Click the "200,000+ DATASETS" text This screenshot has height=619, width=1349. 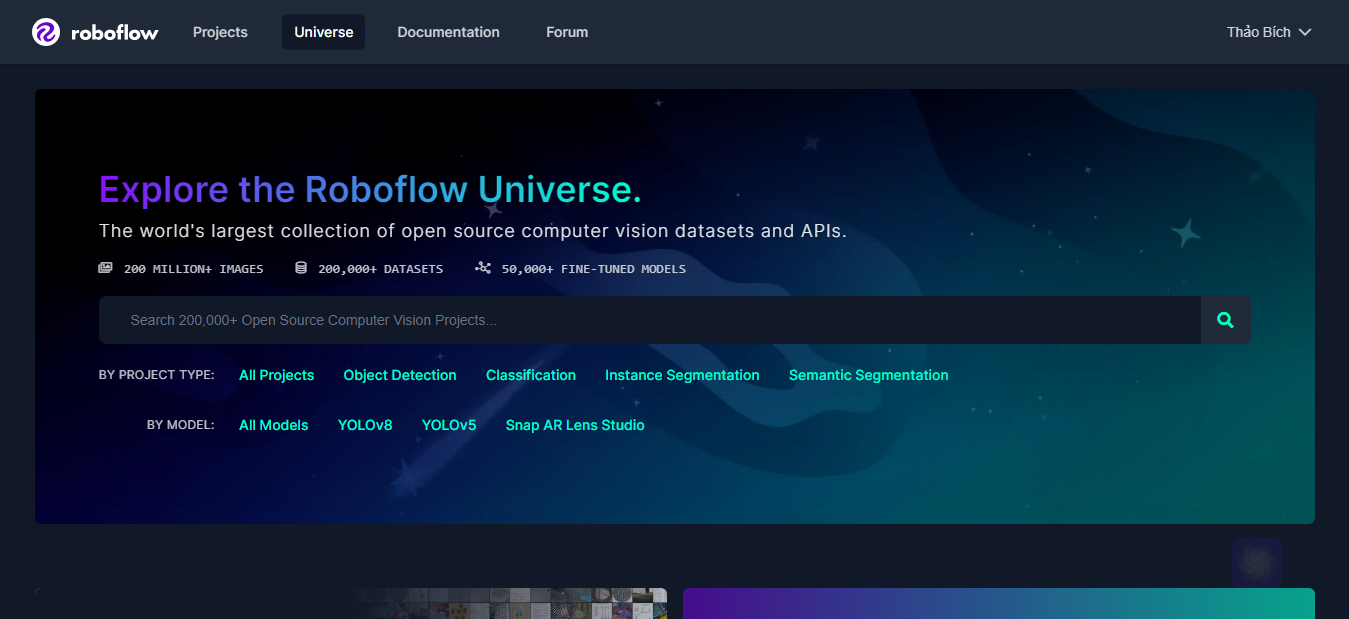(380, 269)
